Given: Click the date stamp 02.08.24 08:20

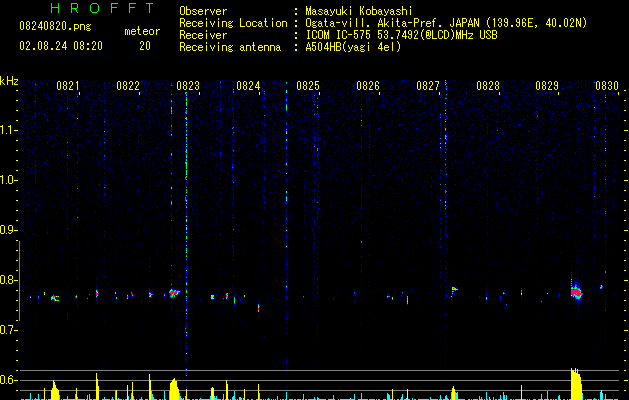Looking at the screenshot, I should [x=61, y=46].
